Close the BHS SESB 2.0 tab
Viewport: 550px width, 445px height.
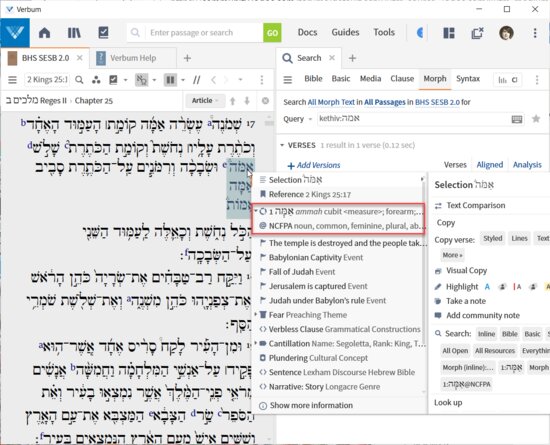[80, 58]
